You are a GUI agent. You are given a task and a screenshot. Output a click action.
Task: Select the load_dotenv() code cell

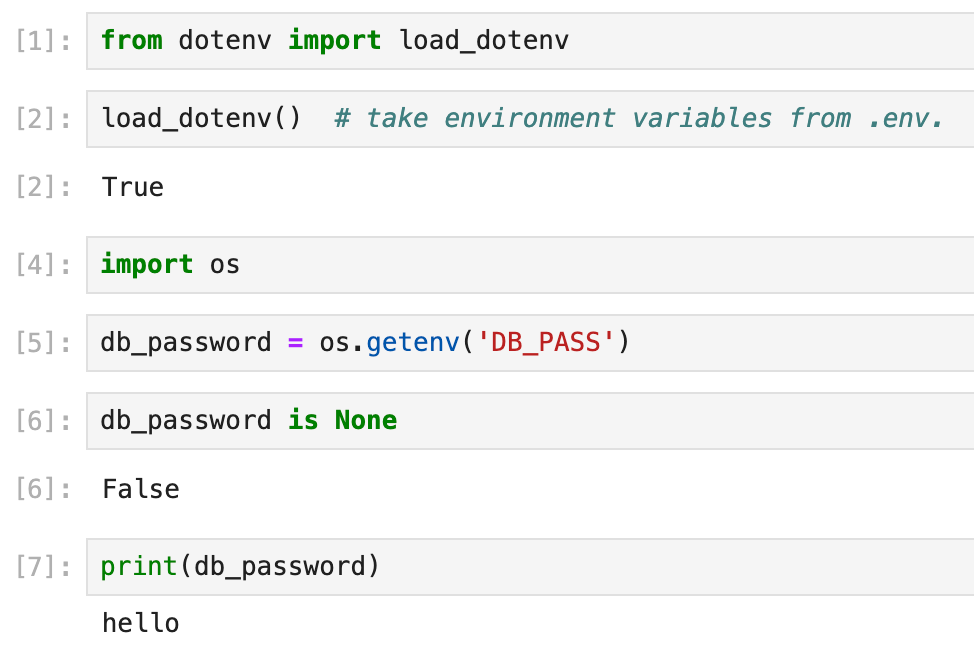tap(530, 119)
